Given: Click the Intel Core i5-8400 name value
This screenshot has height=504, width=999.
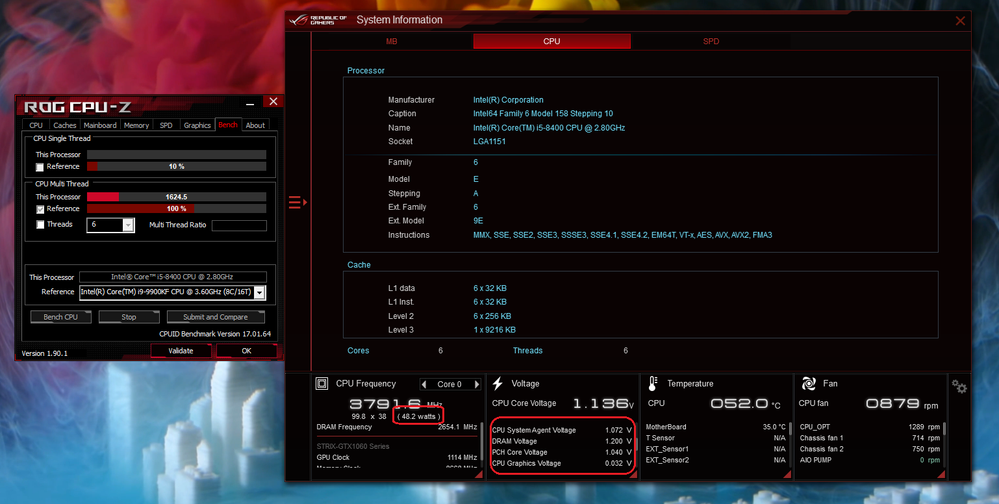Looking at the screenshot, I should (x=549, y=127).
